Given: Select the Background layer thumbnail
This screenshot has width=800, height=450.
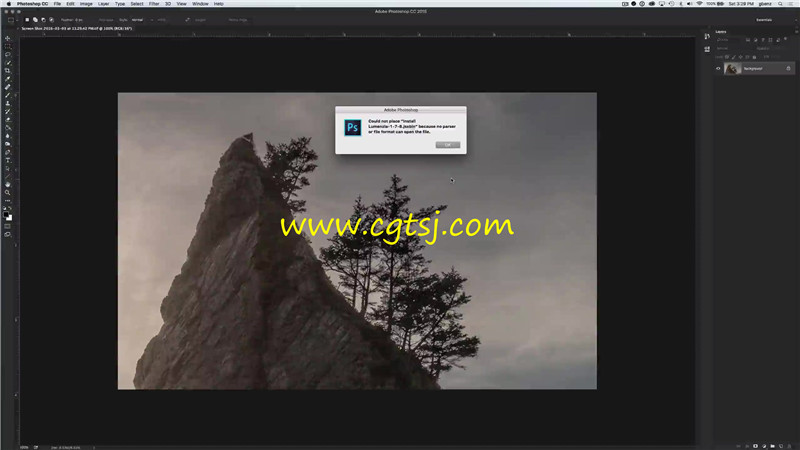Looking at the screenshot, I should point(732,68).
